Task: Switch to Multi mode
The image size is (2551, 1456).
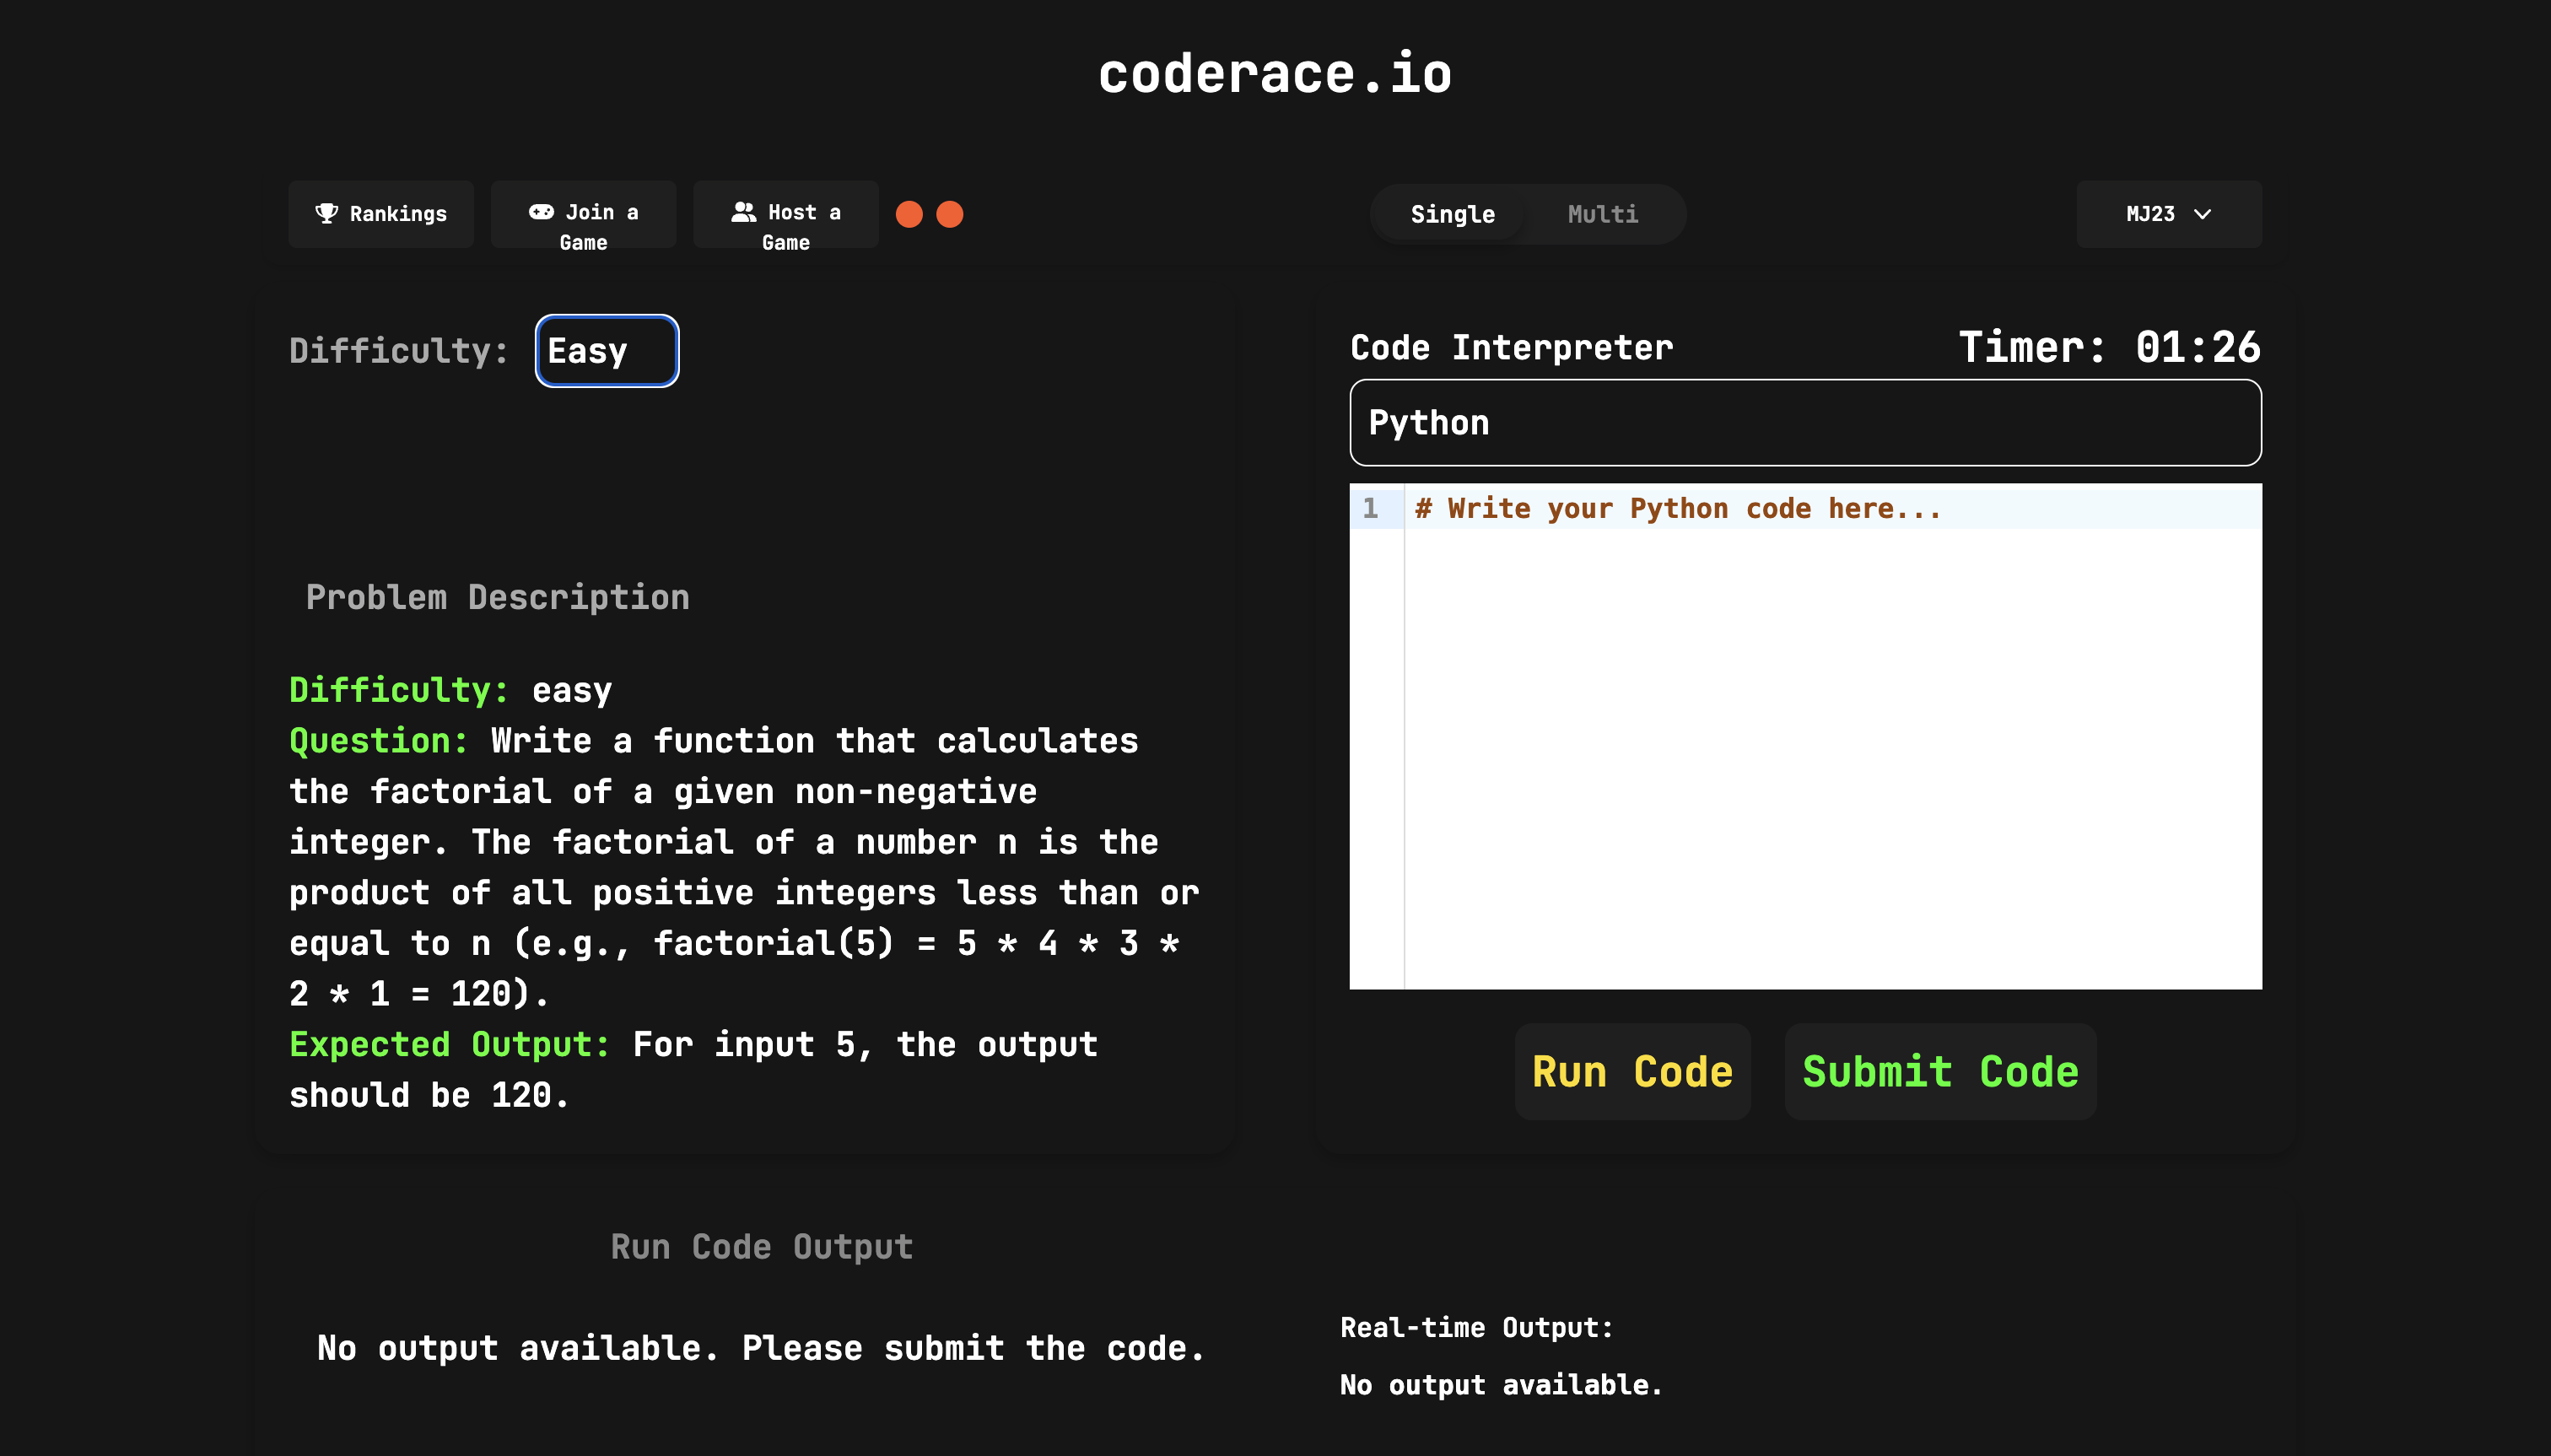Action: [1602, 214]
